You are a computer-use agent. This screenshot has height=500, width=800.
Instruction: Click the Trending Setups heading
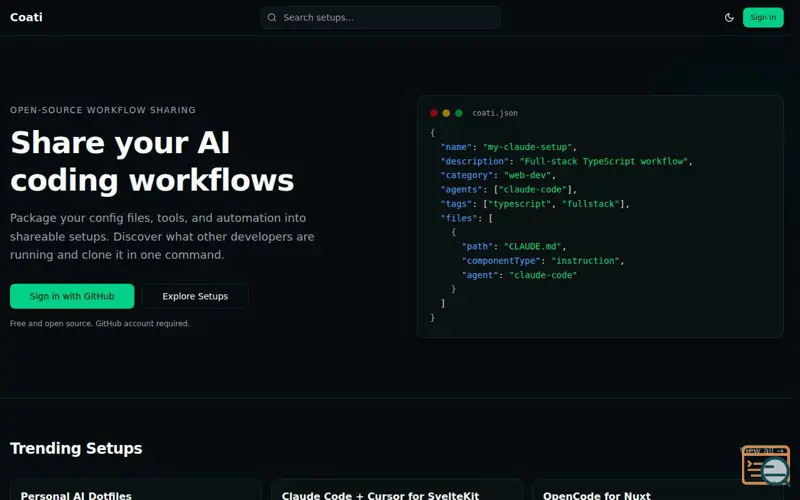pos(76,448)
